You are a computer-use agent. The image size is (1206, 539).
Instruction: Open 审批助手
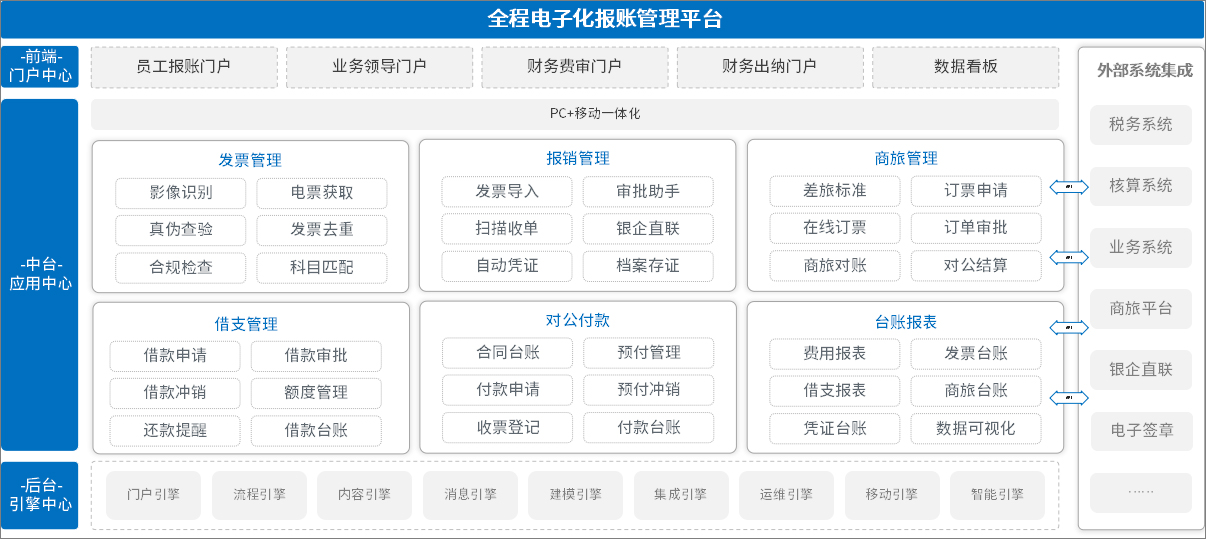point(648,191)
